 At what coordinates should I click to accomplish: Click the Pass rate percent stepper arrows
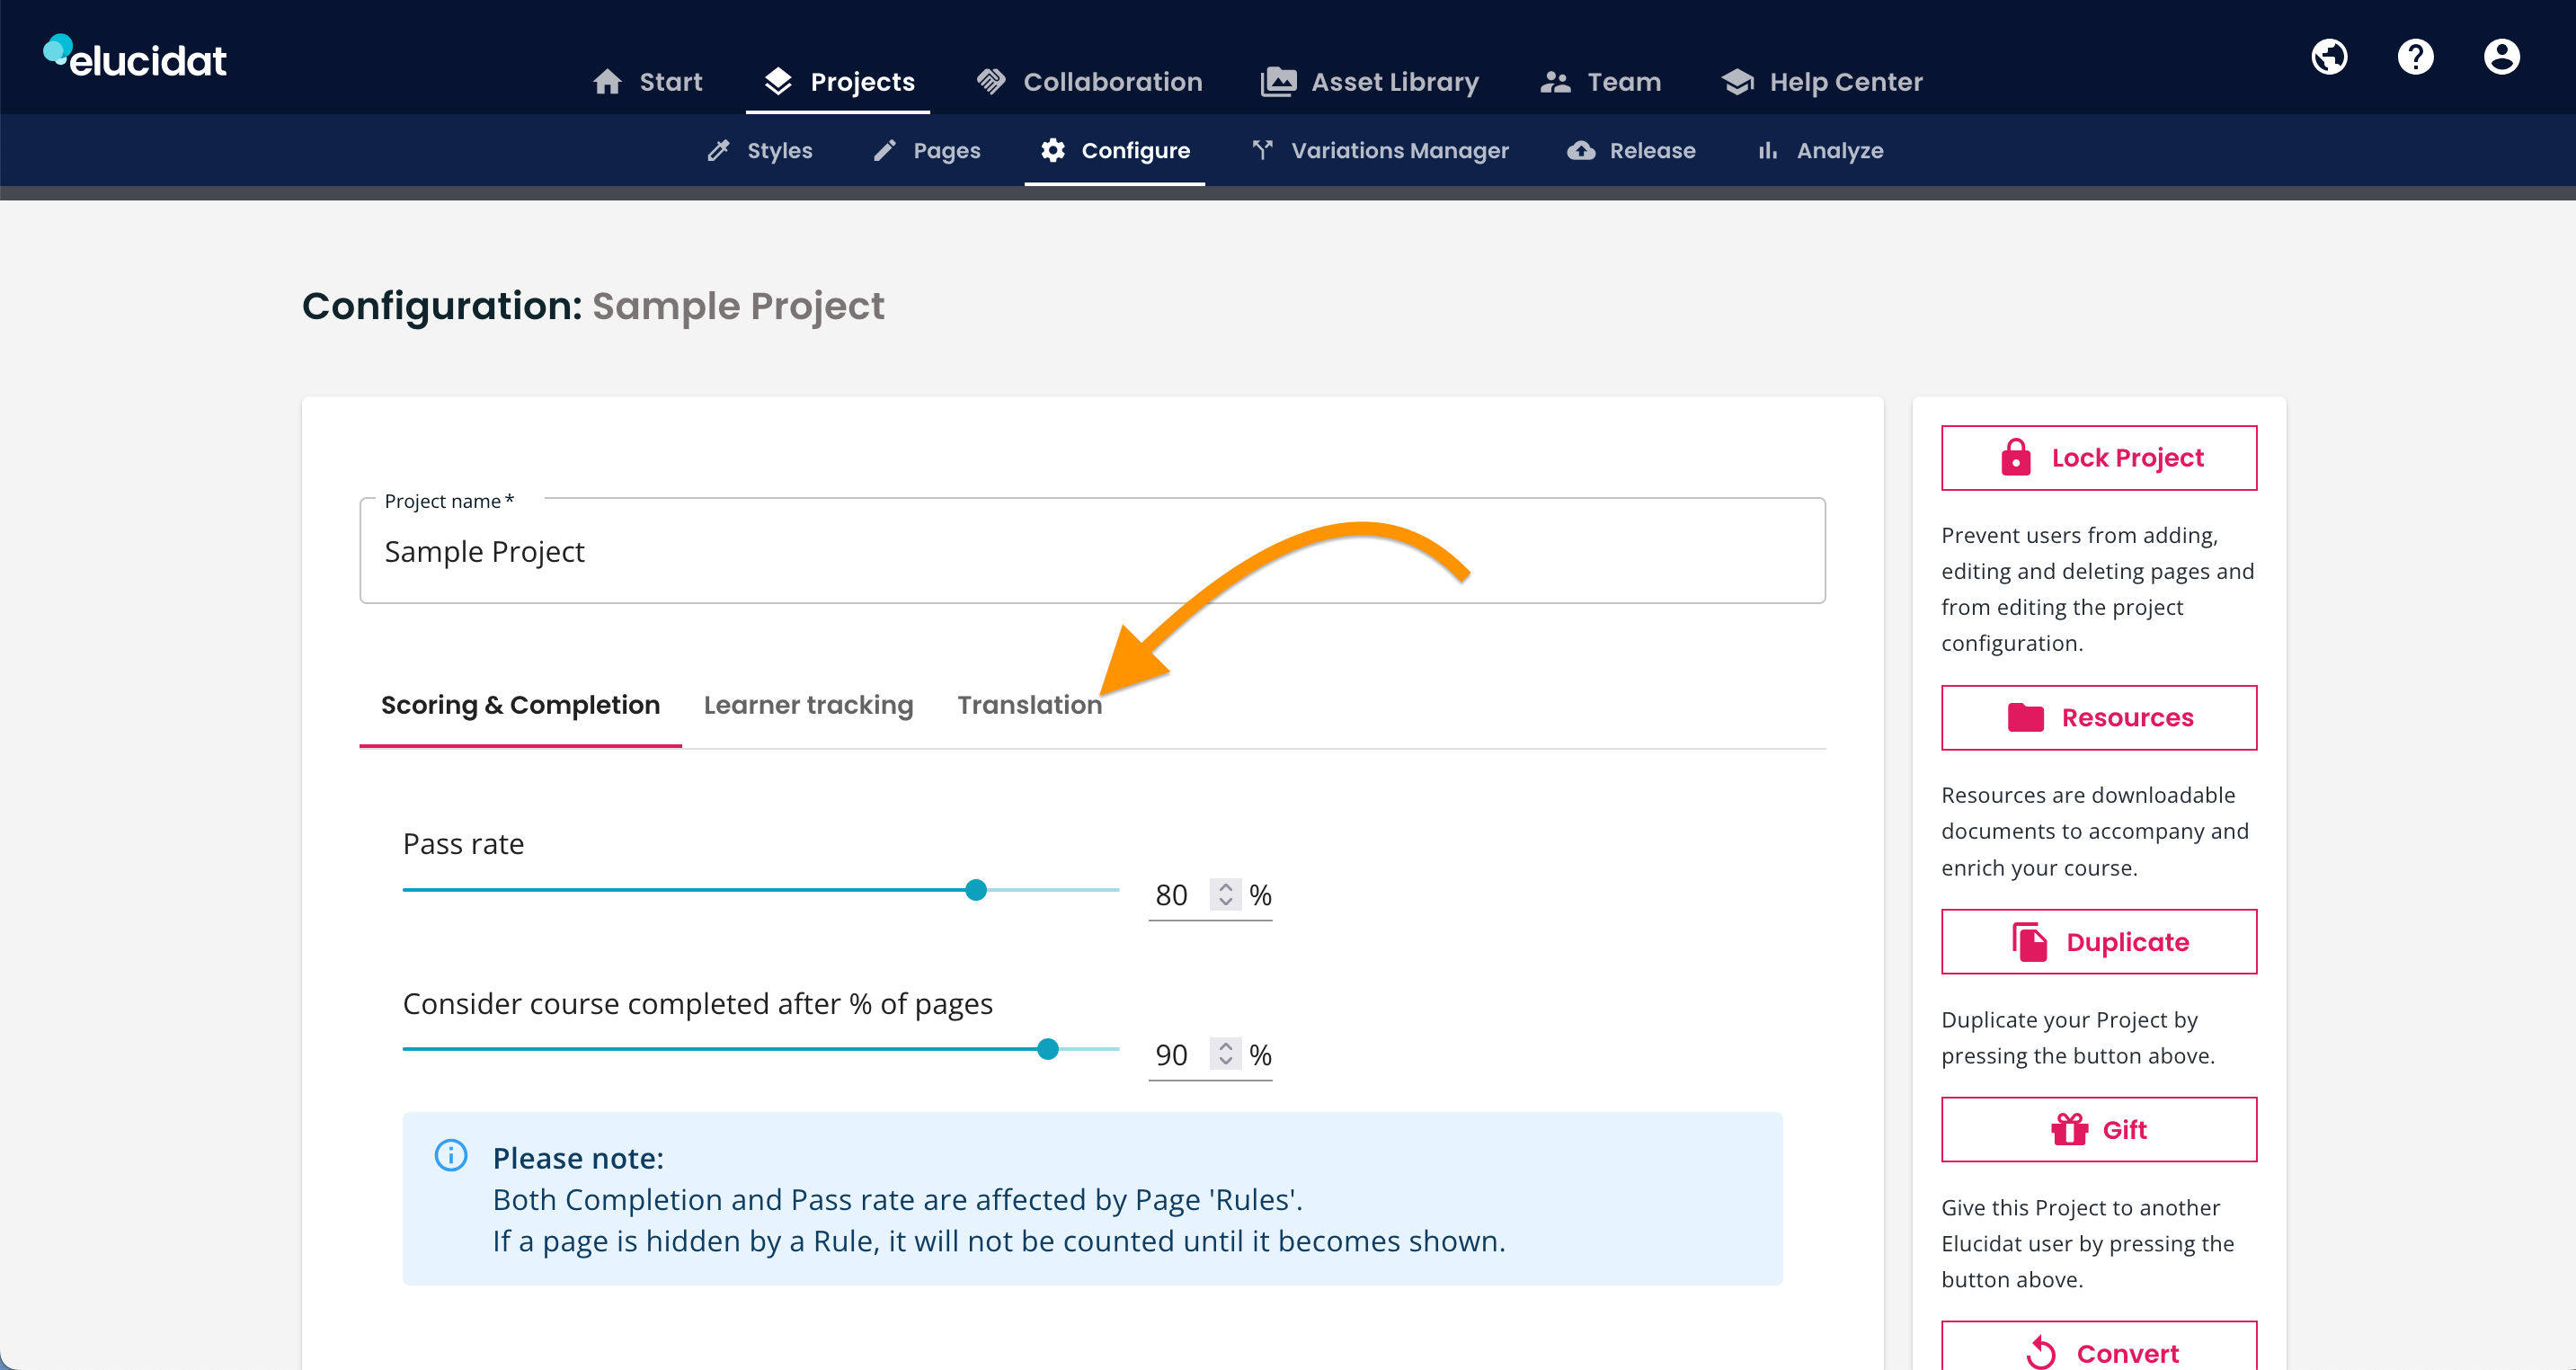[x=1225, y=894]
